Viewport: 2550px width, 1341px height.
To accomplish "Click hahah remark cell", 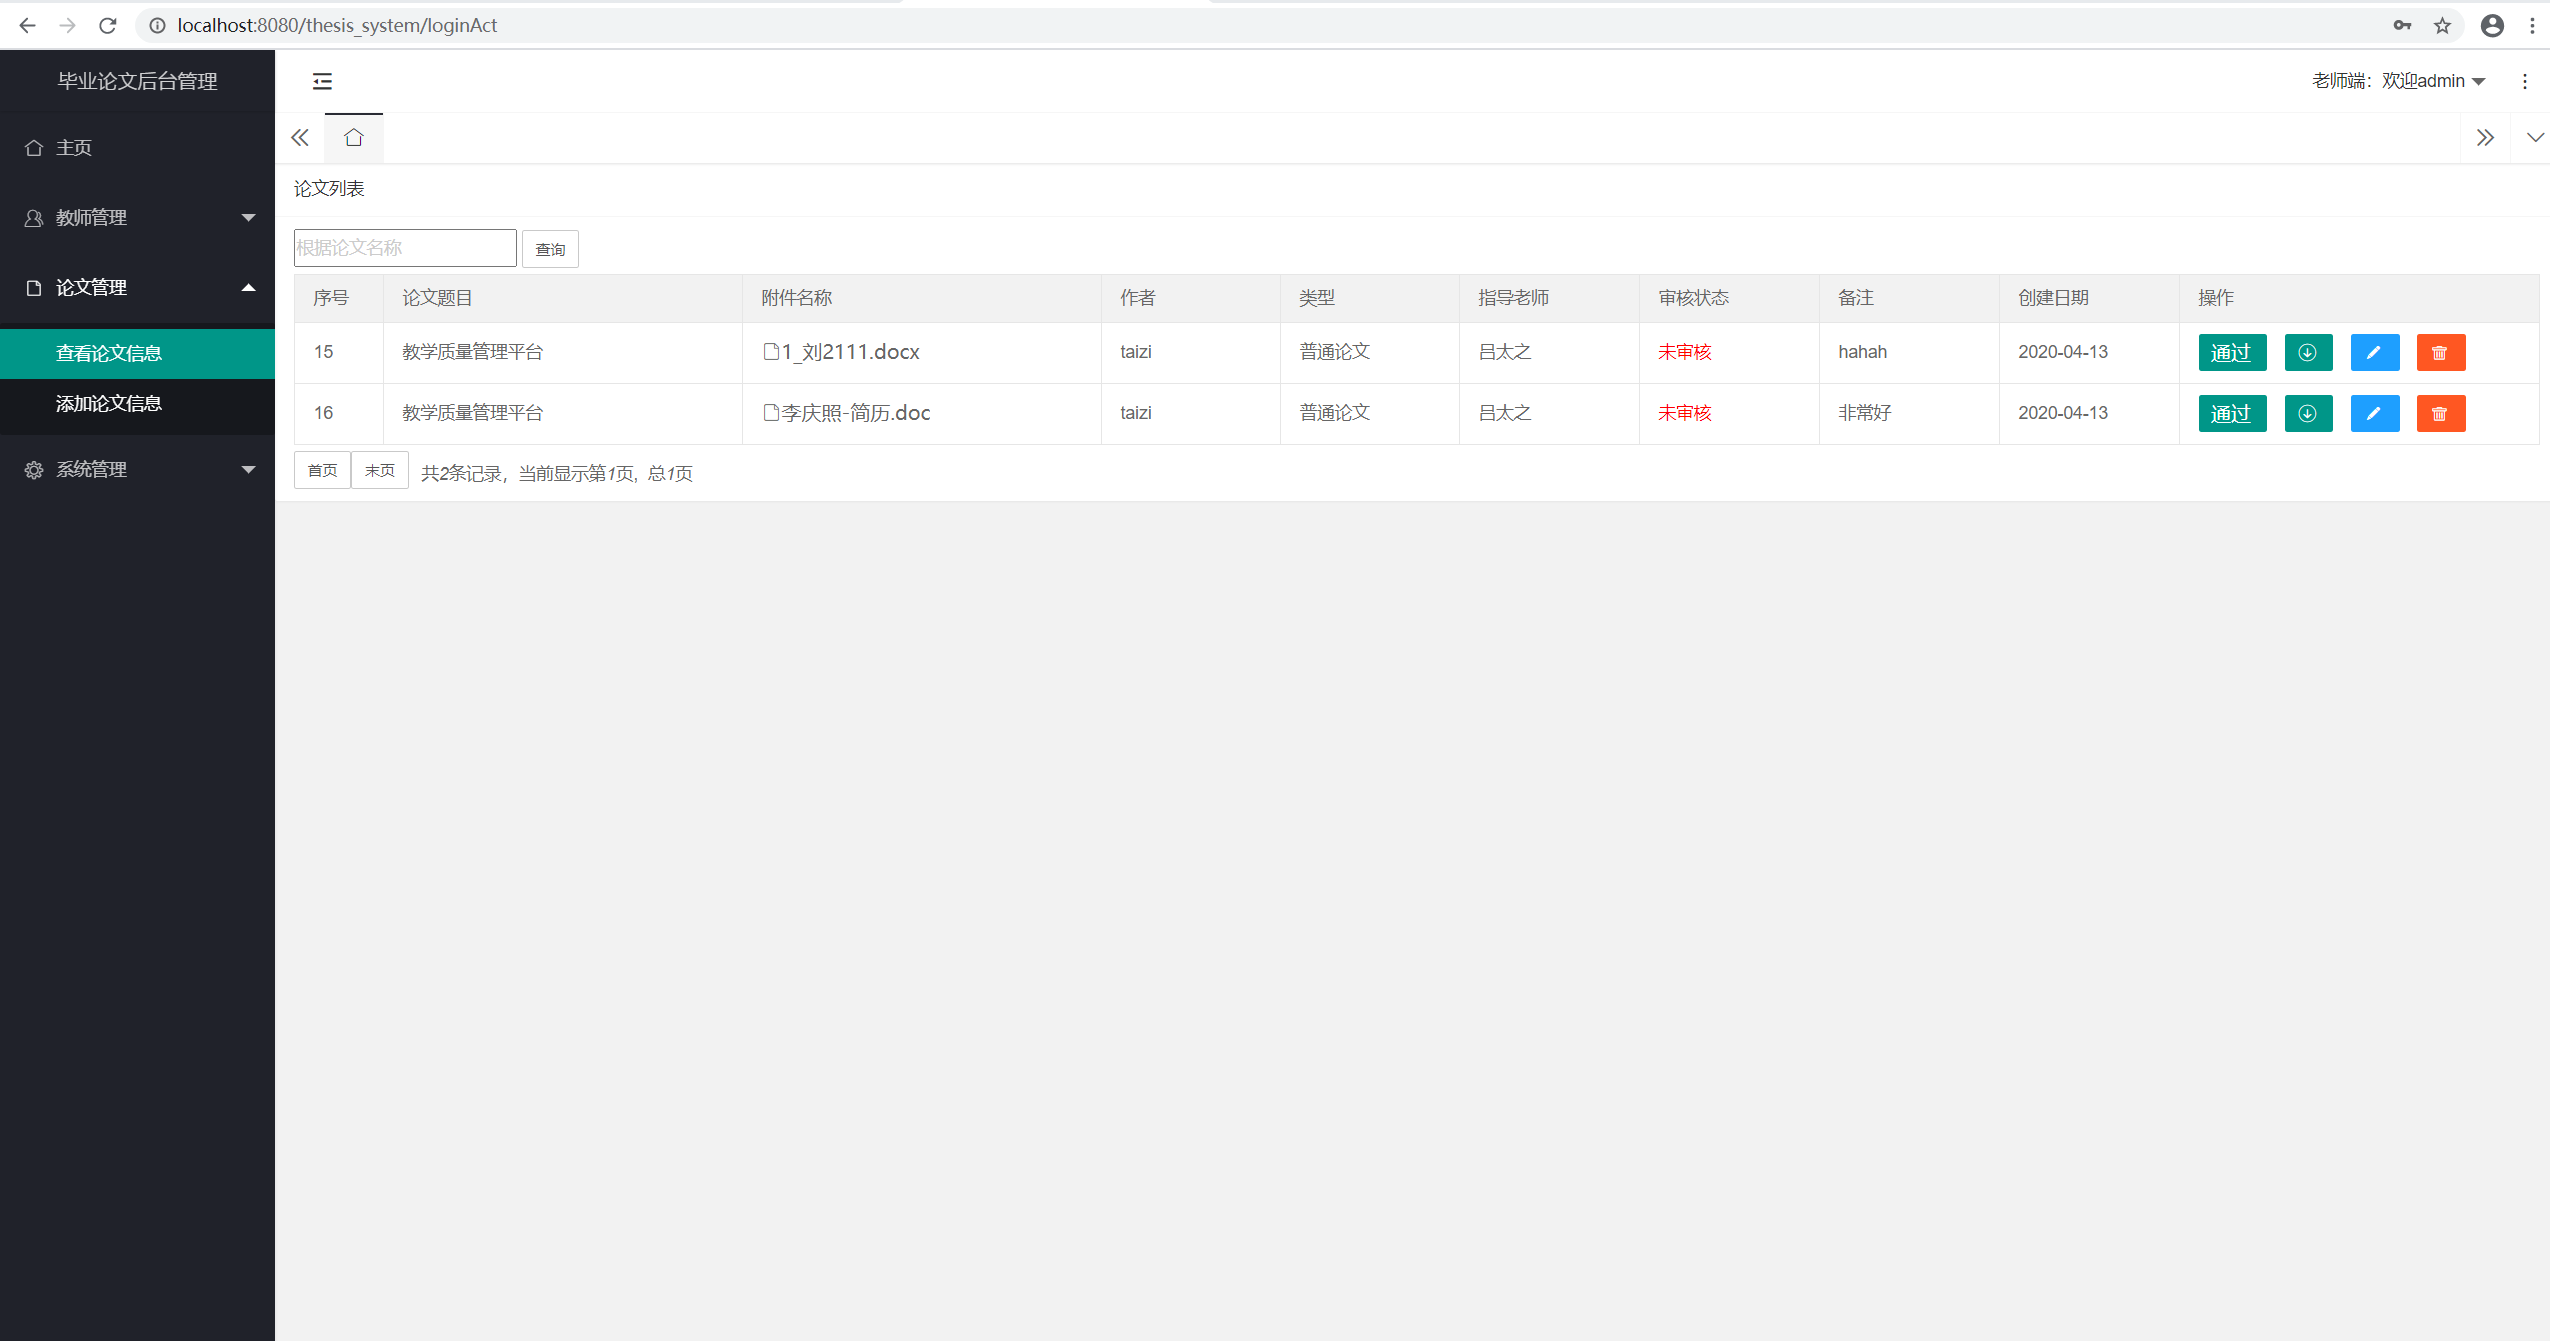I will coord(1862,352).
